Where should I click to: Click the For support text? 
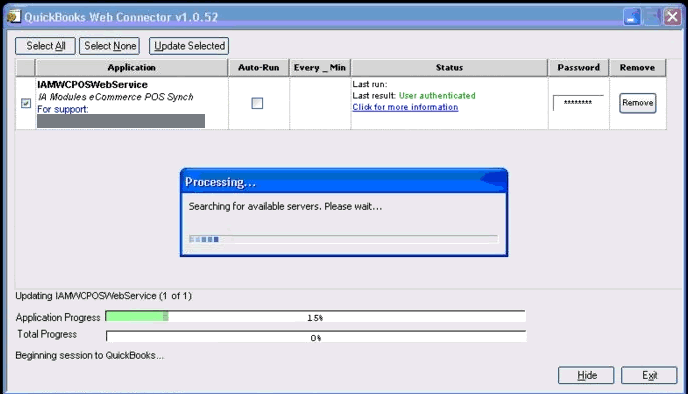click(63, 109)
